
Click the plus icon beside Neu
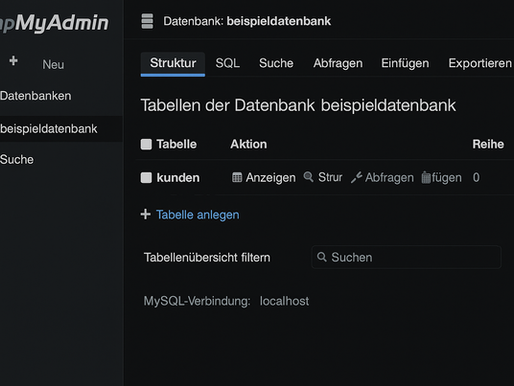[x=13, y=61]
